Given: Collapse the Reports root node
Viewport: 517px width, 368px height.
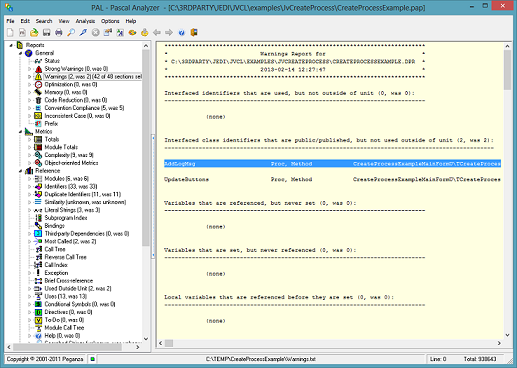Looking at the screenshot, I should (x=11, y=45).
